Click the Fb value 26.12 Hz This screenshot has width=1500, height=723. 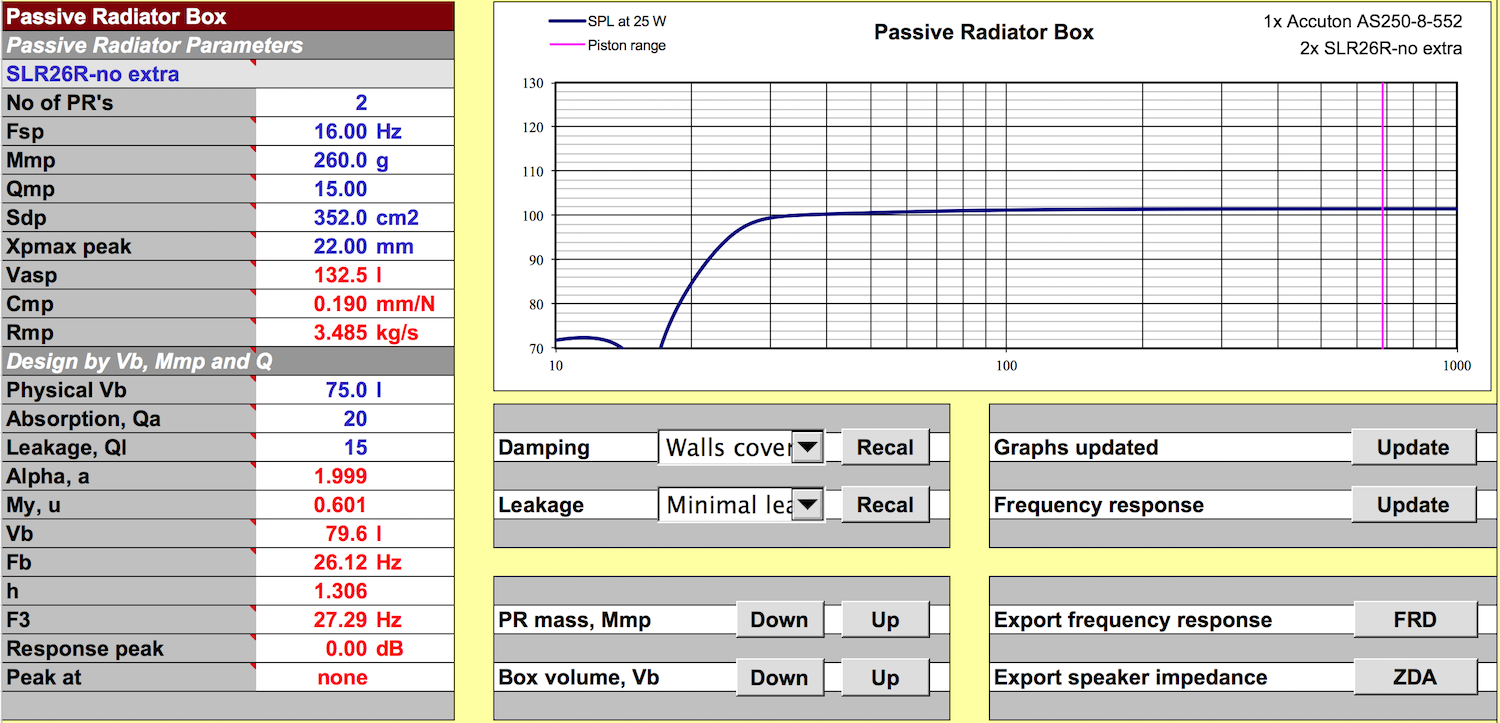(x=355, y=563)
